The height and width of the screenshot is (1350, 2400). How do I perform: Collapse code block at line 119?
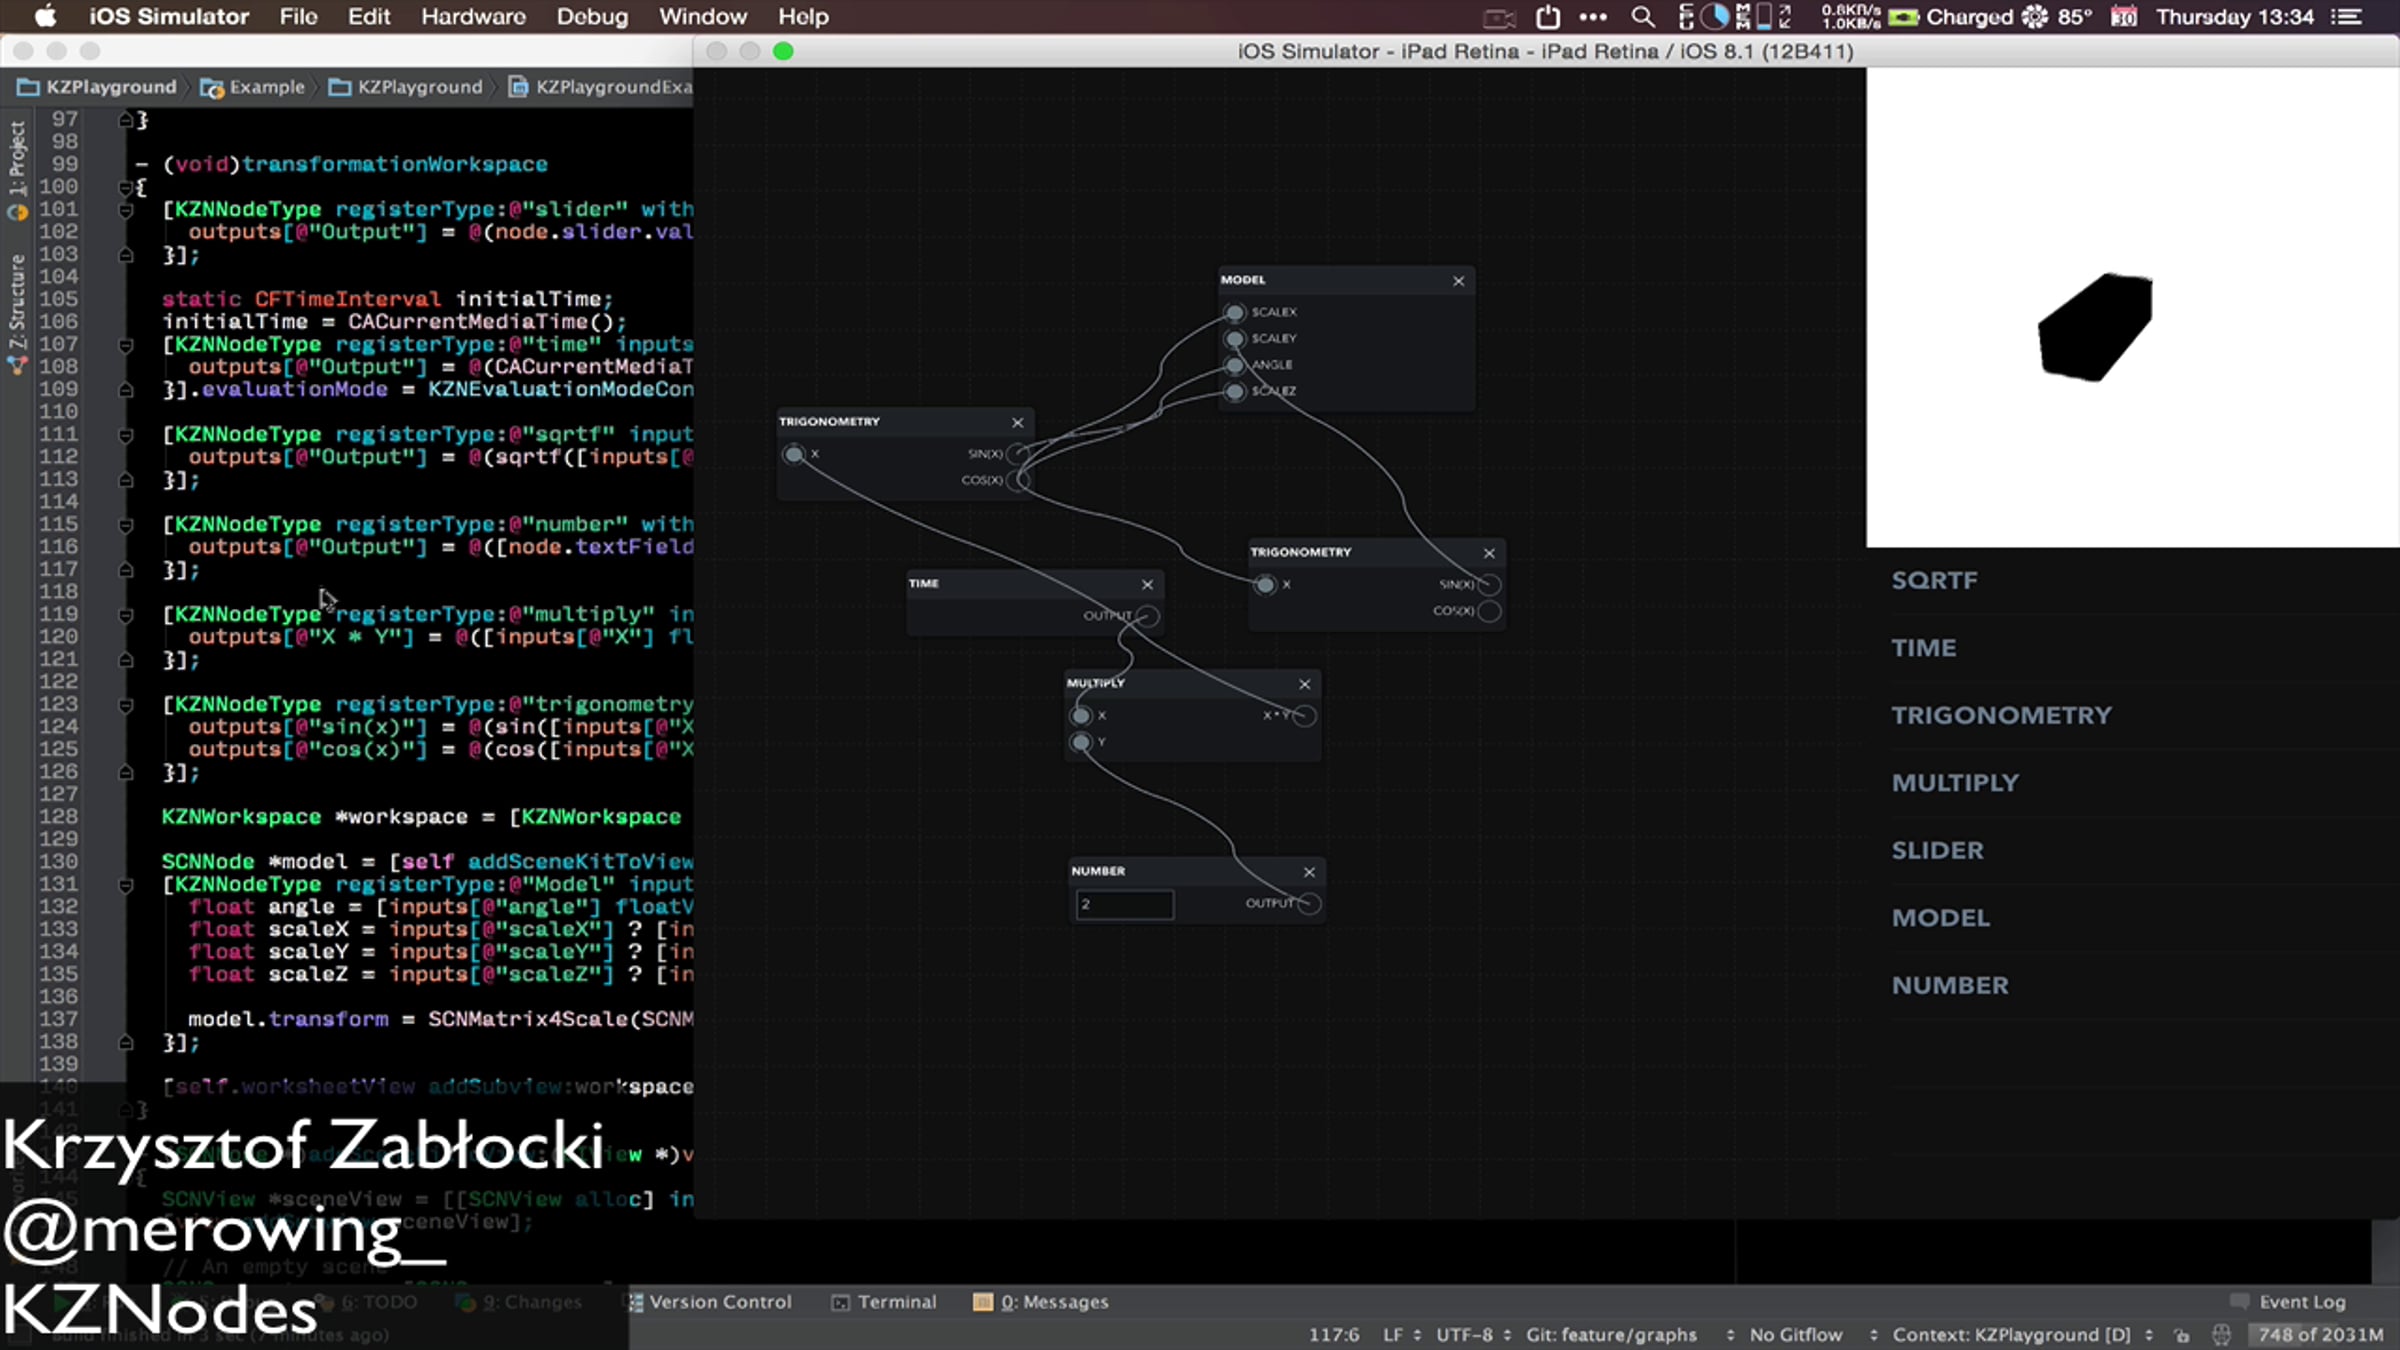pyautogui.click(x=126, y=615)
